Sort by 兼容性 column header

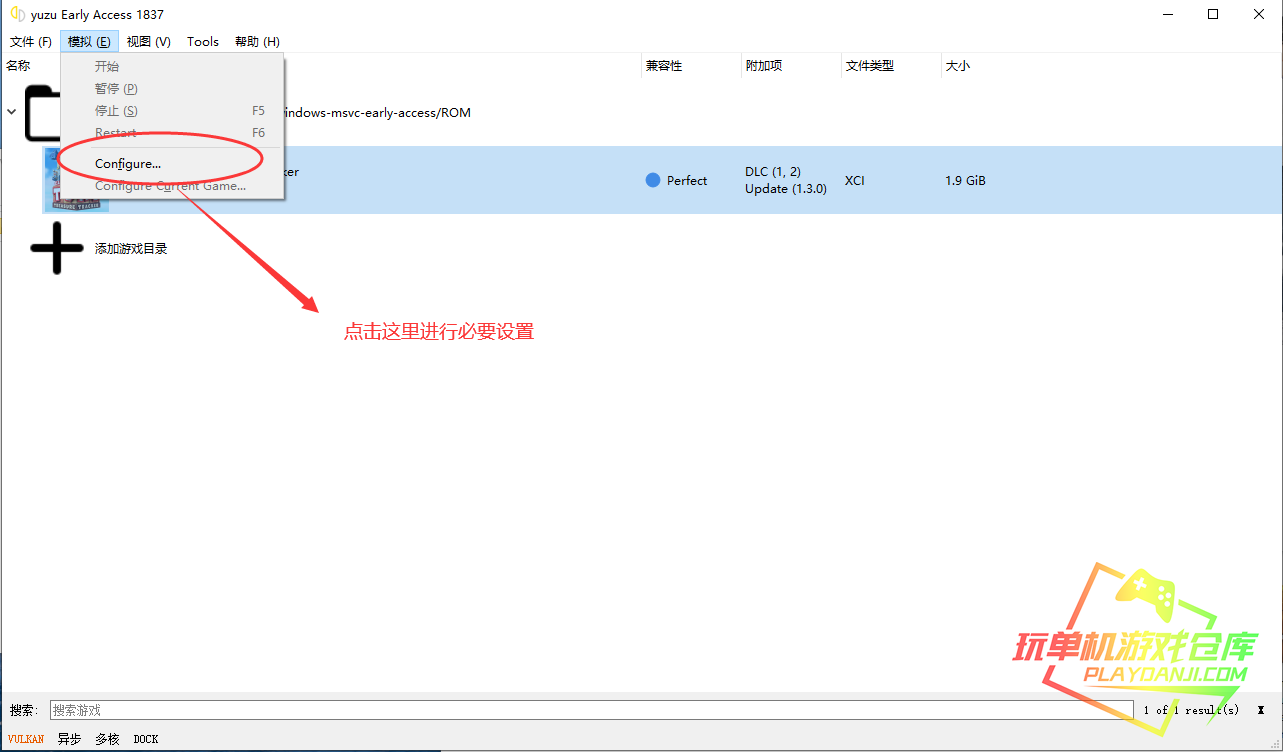click(664, 66)
